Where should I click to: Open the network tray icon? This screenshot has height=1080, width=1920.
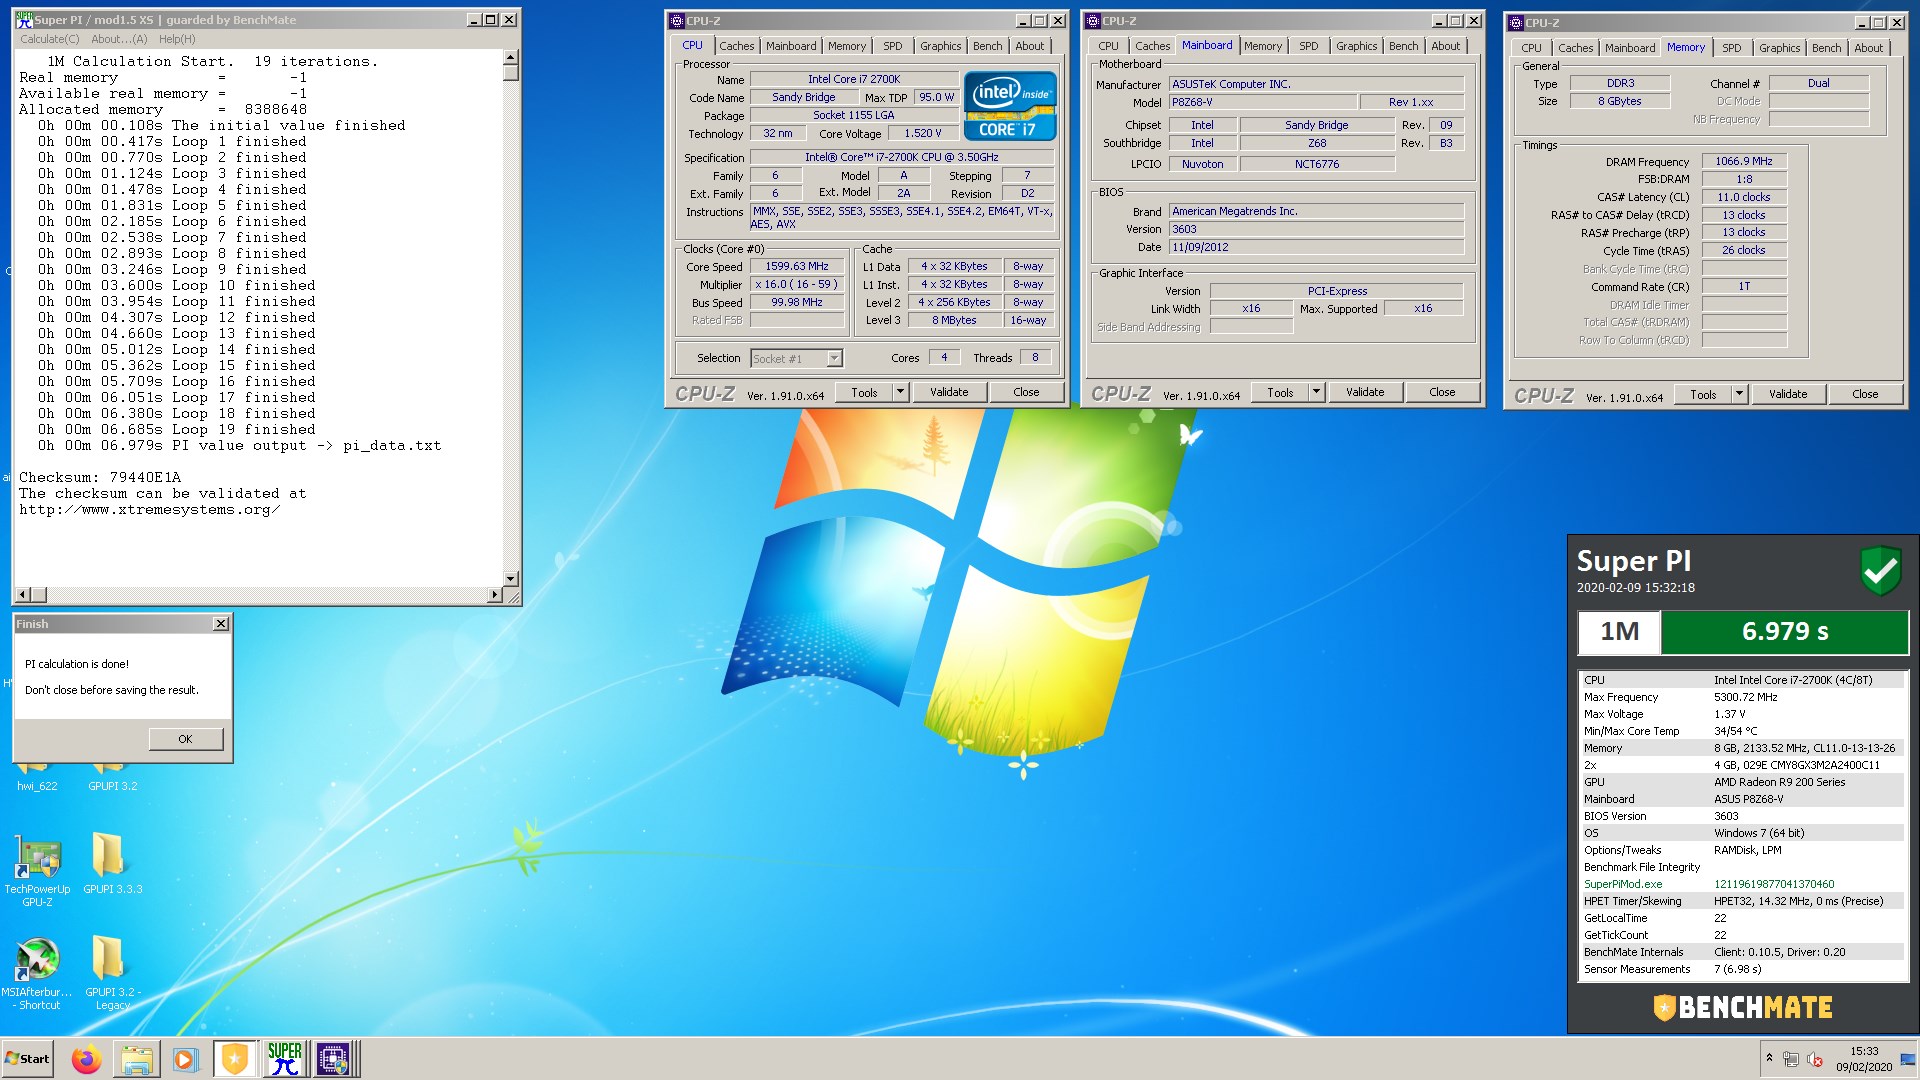click(1791, 1059)
